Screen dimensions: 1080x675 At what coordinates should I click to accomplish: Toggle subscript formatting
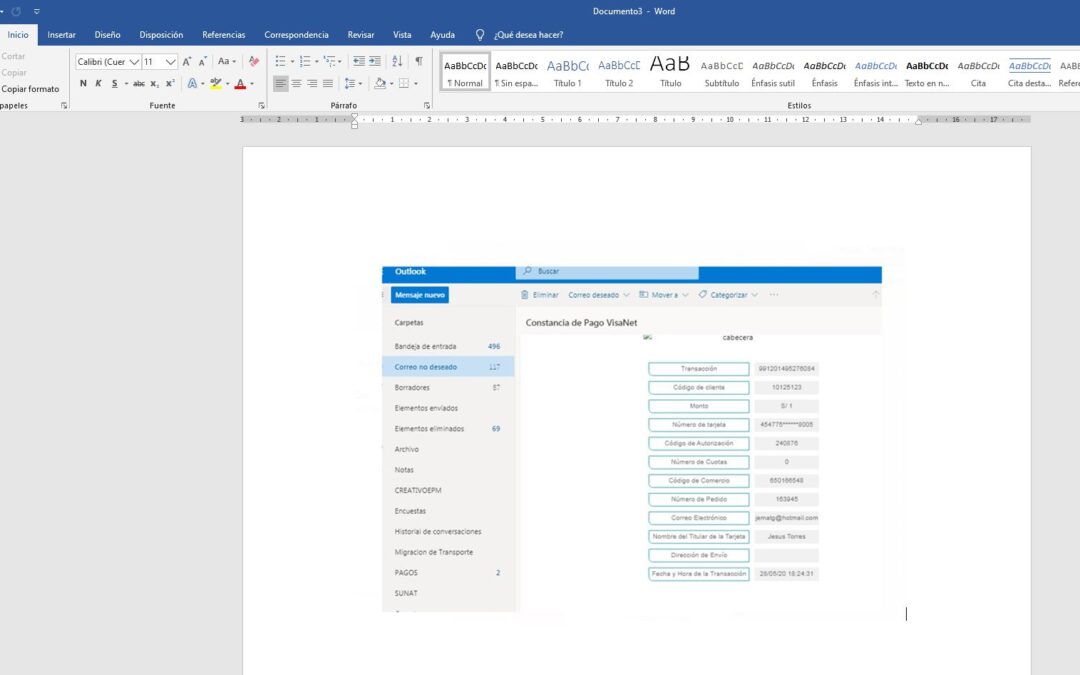(154, 83)
